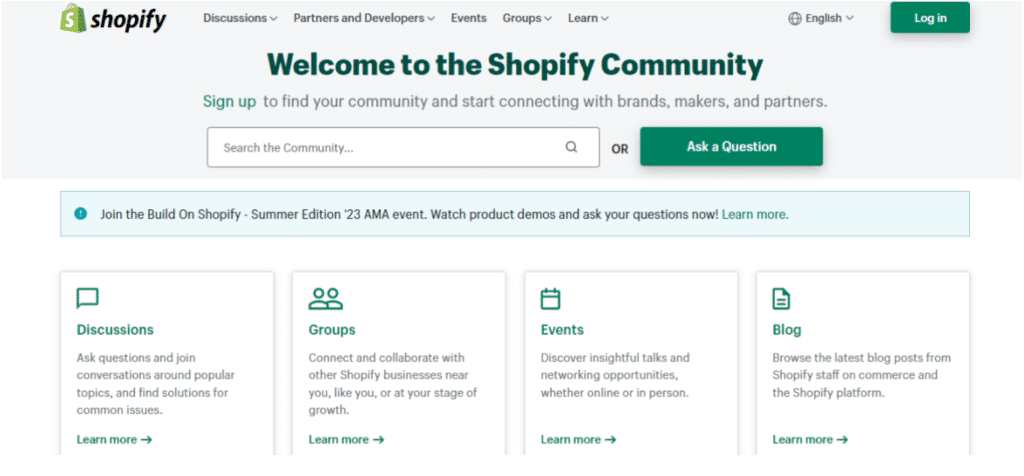1024x476 pixels.
Task: Click the banner info alert icon
Action: (x=80, y=214)
